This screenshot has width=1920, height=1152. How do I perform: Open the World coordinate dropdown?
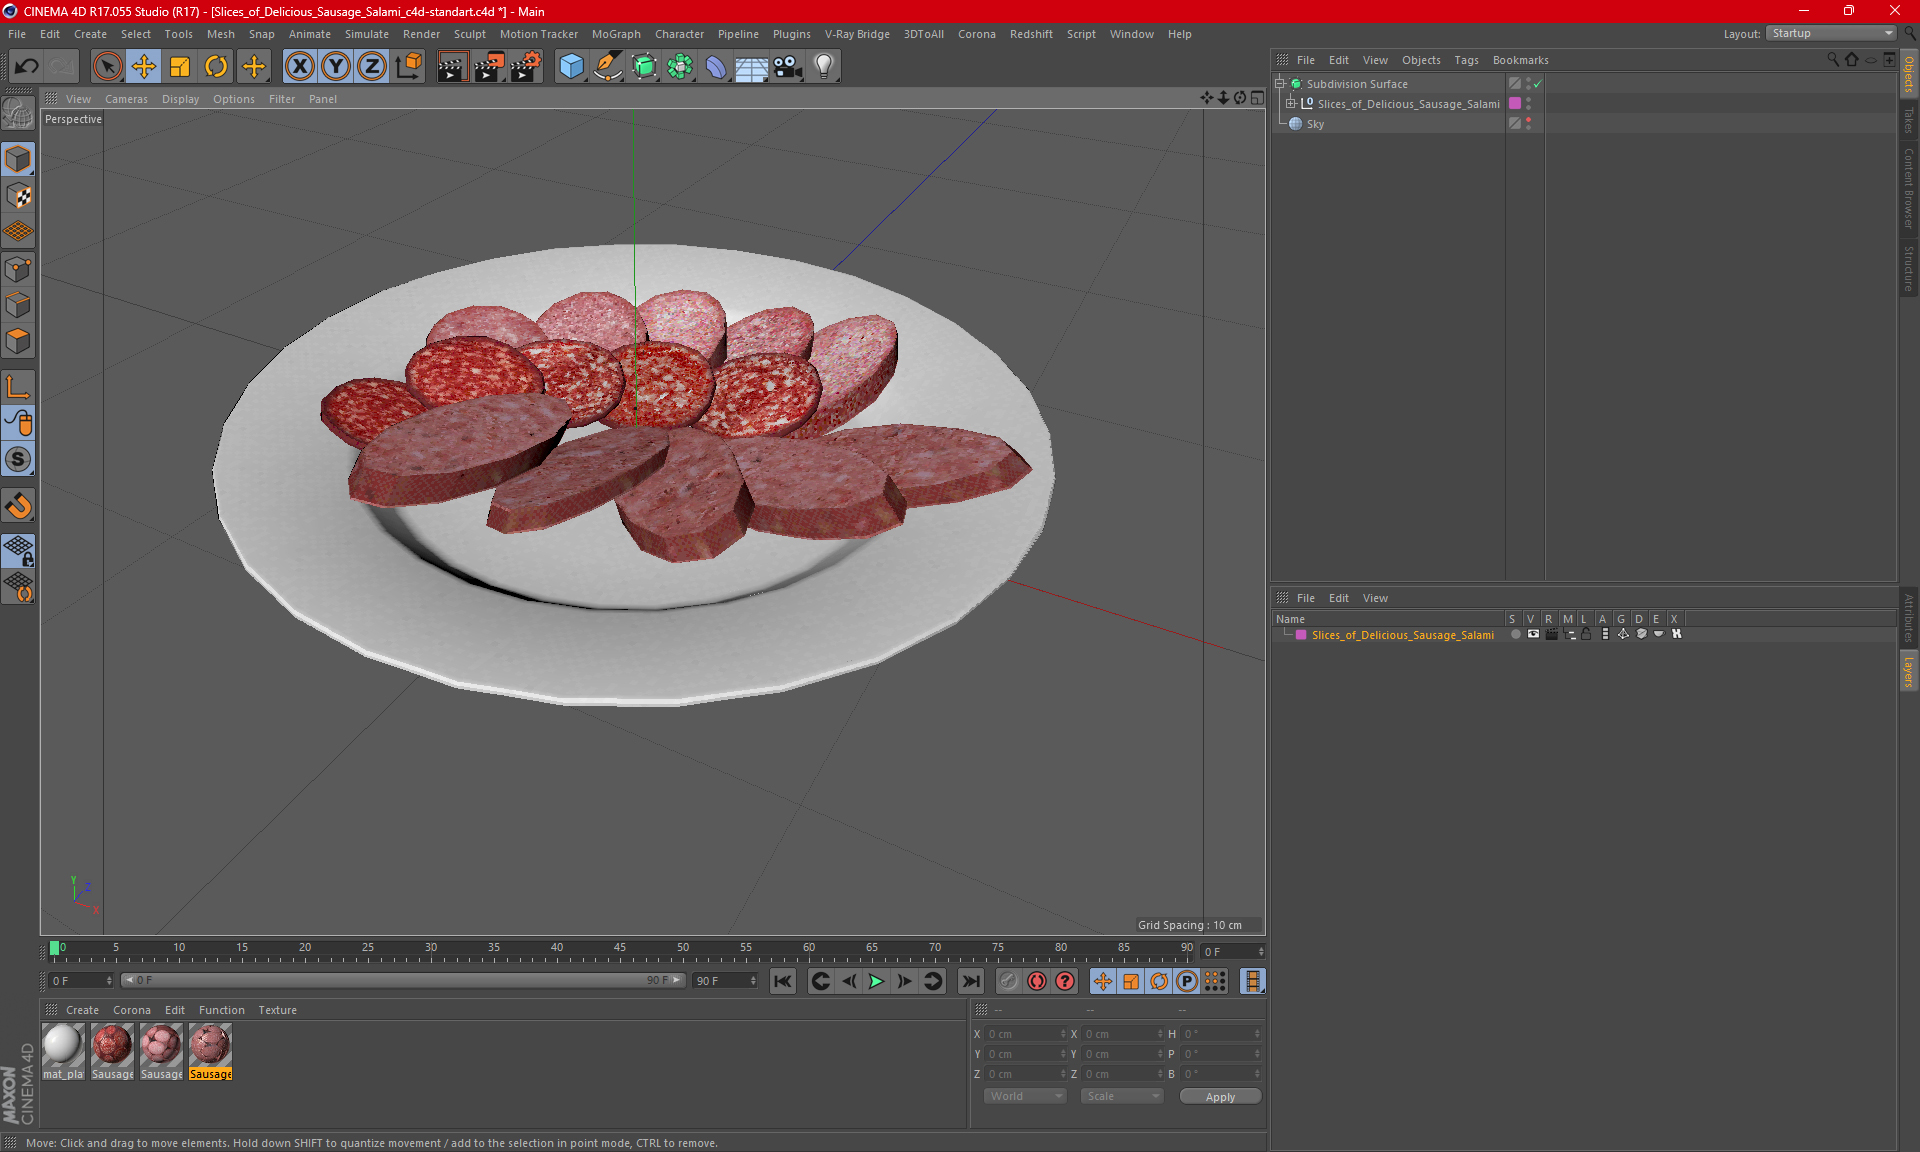1025,1096
